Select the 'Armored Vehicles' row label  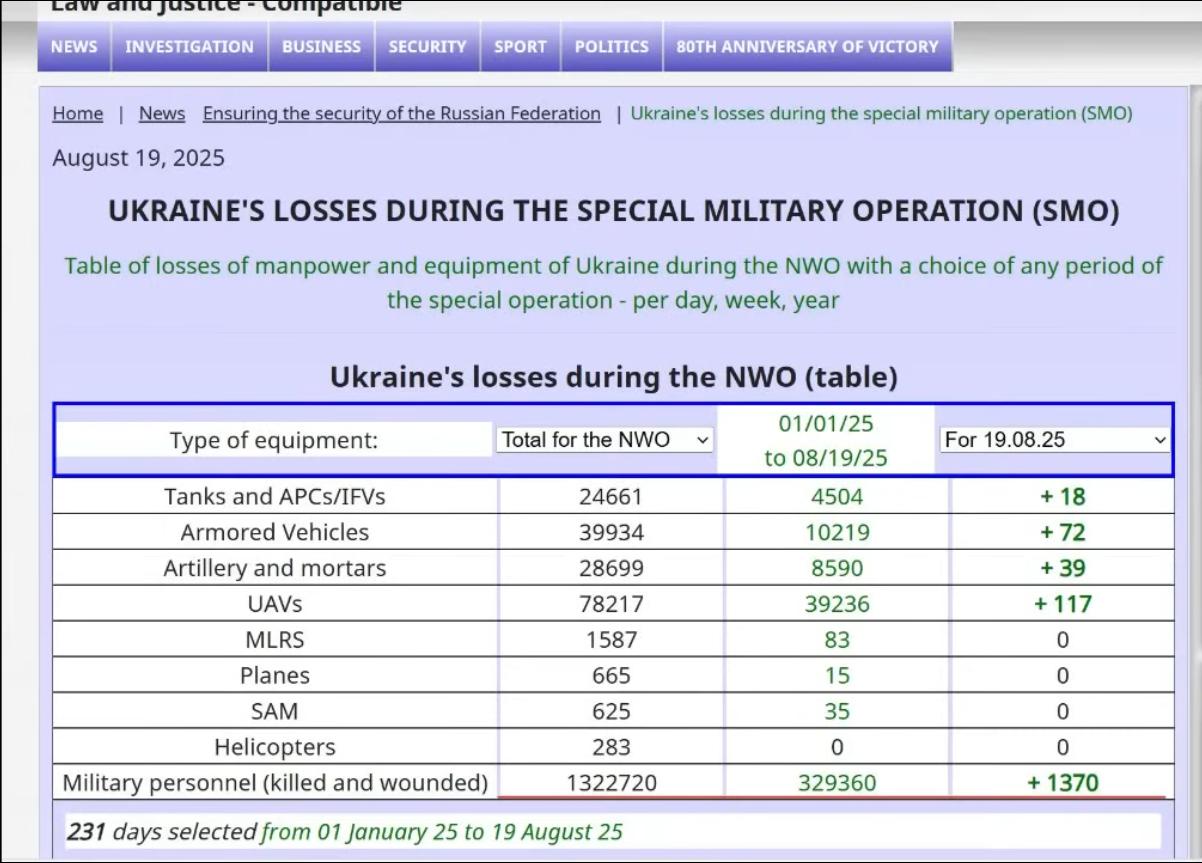coord(275,532)
